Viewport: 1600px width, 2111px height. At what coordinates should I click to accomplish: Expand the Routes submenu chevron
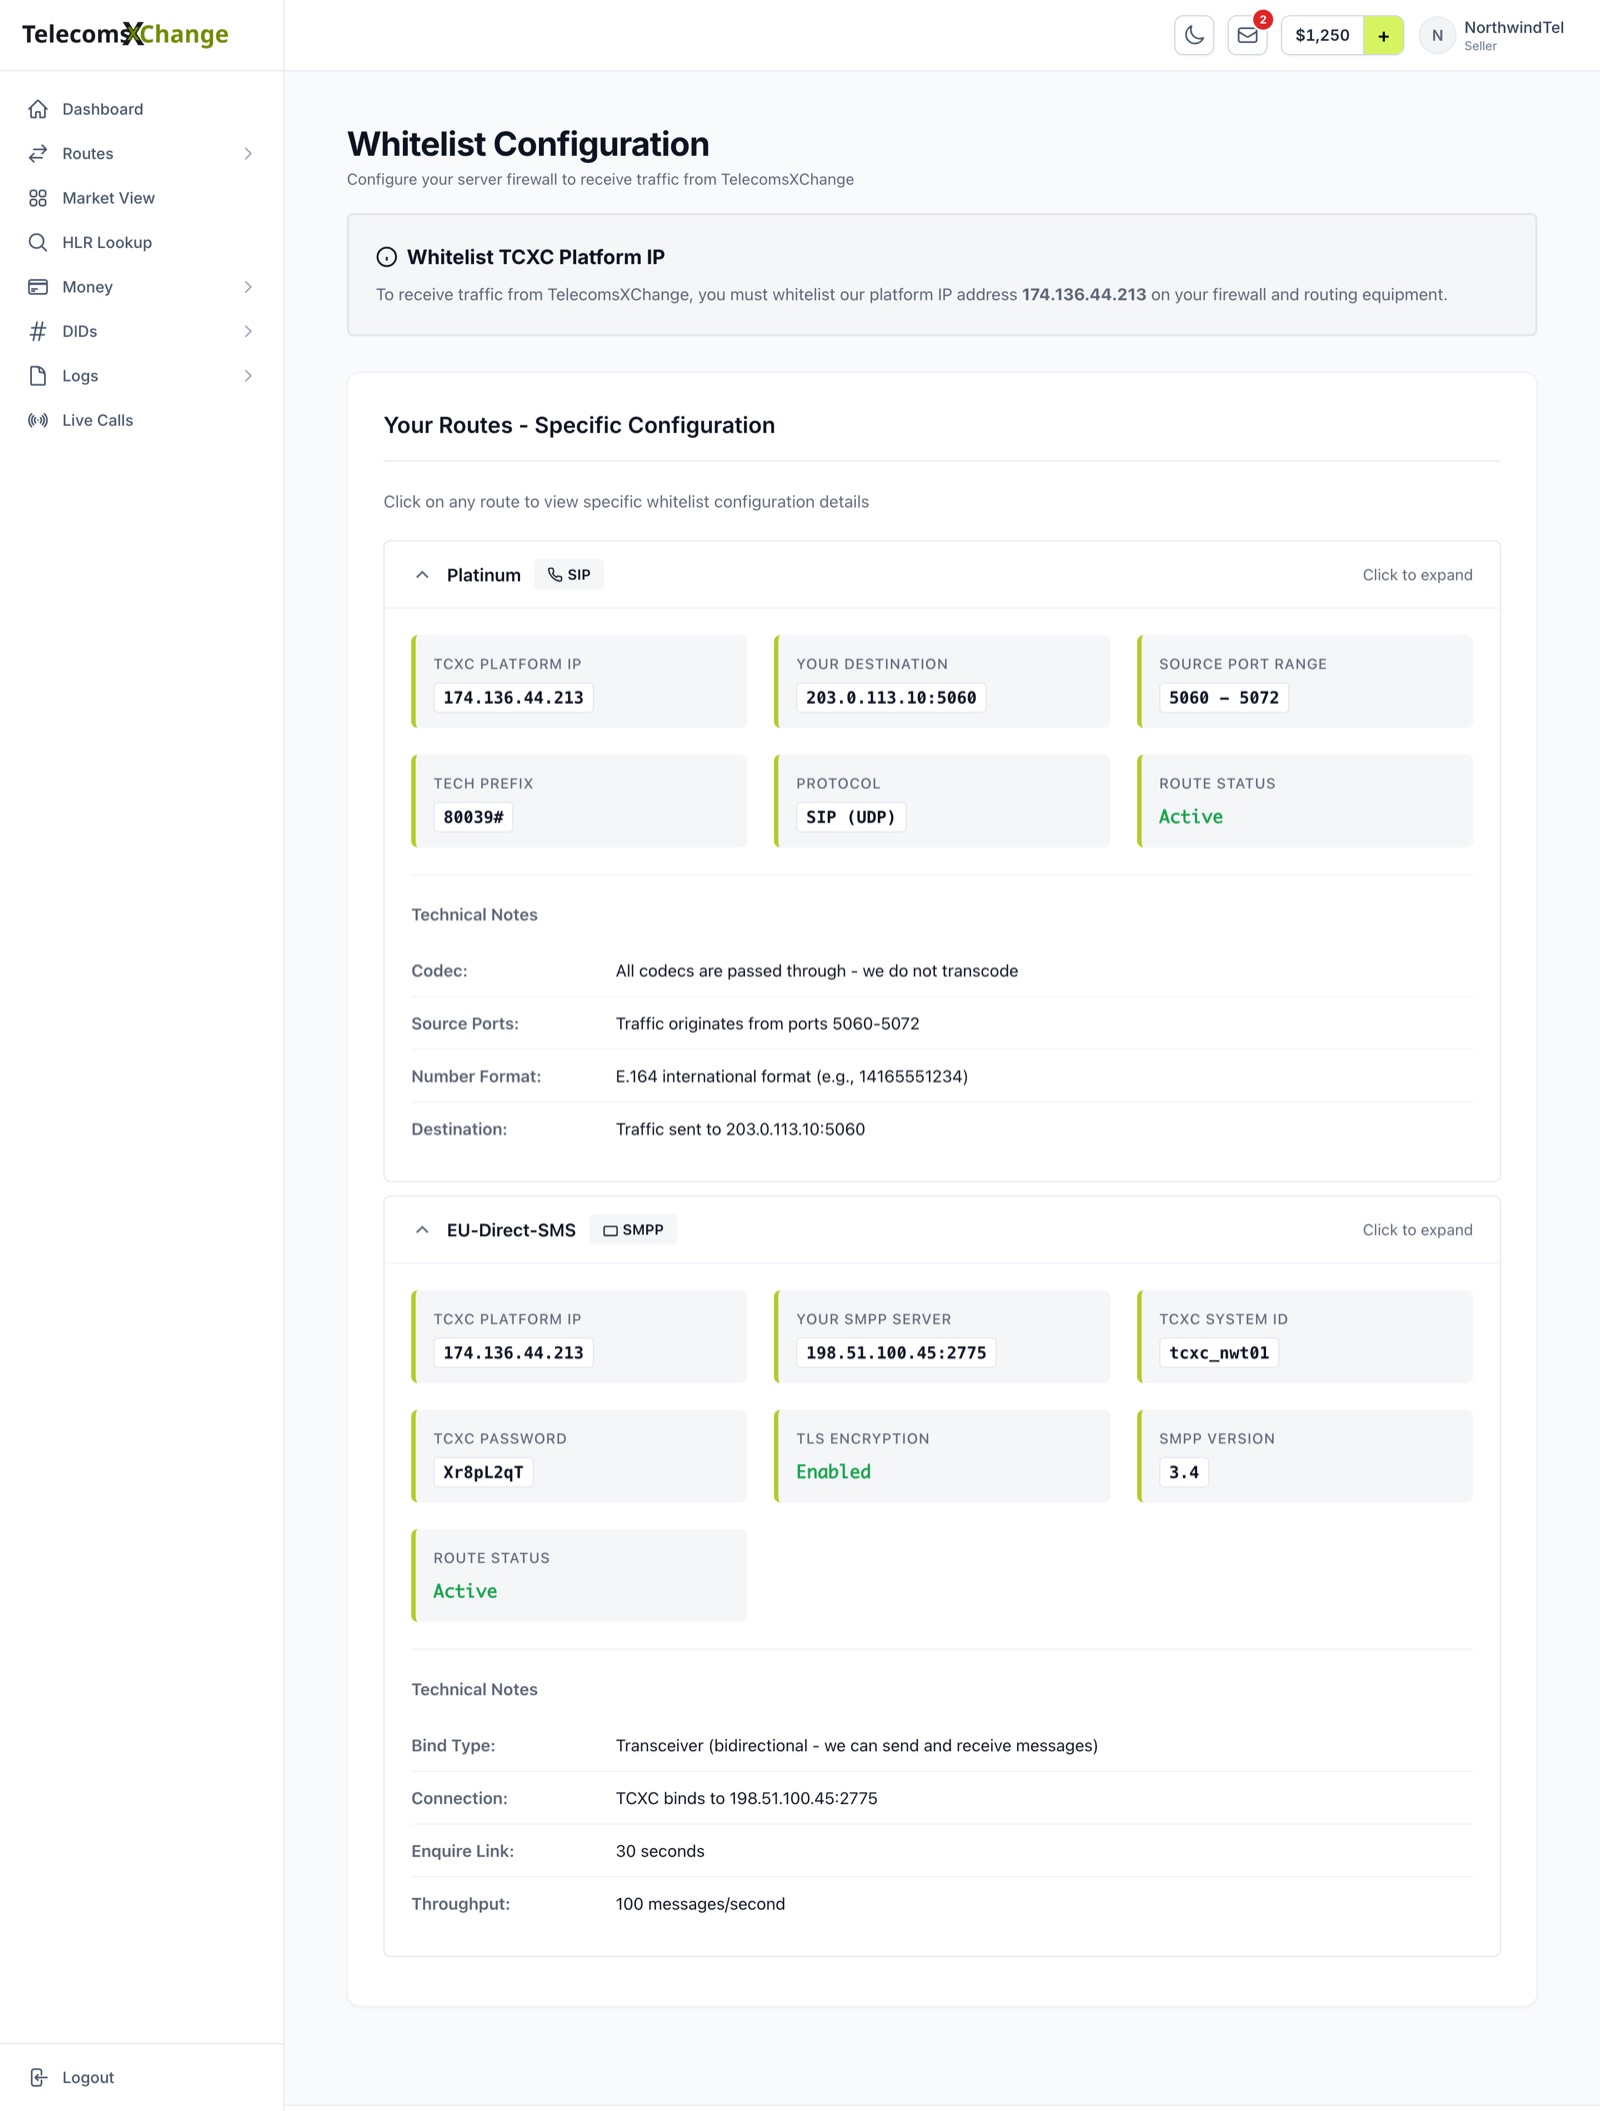tap(248, 153)
